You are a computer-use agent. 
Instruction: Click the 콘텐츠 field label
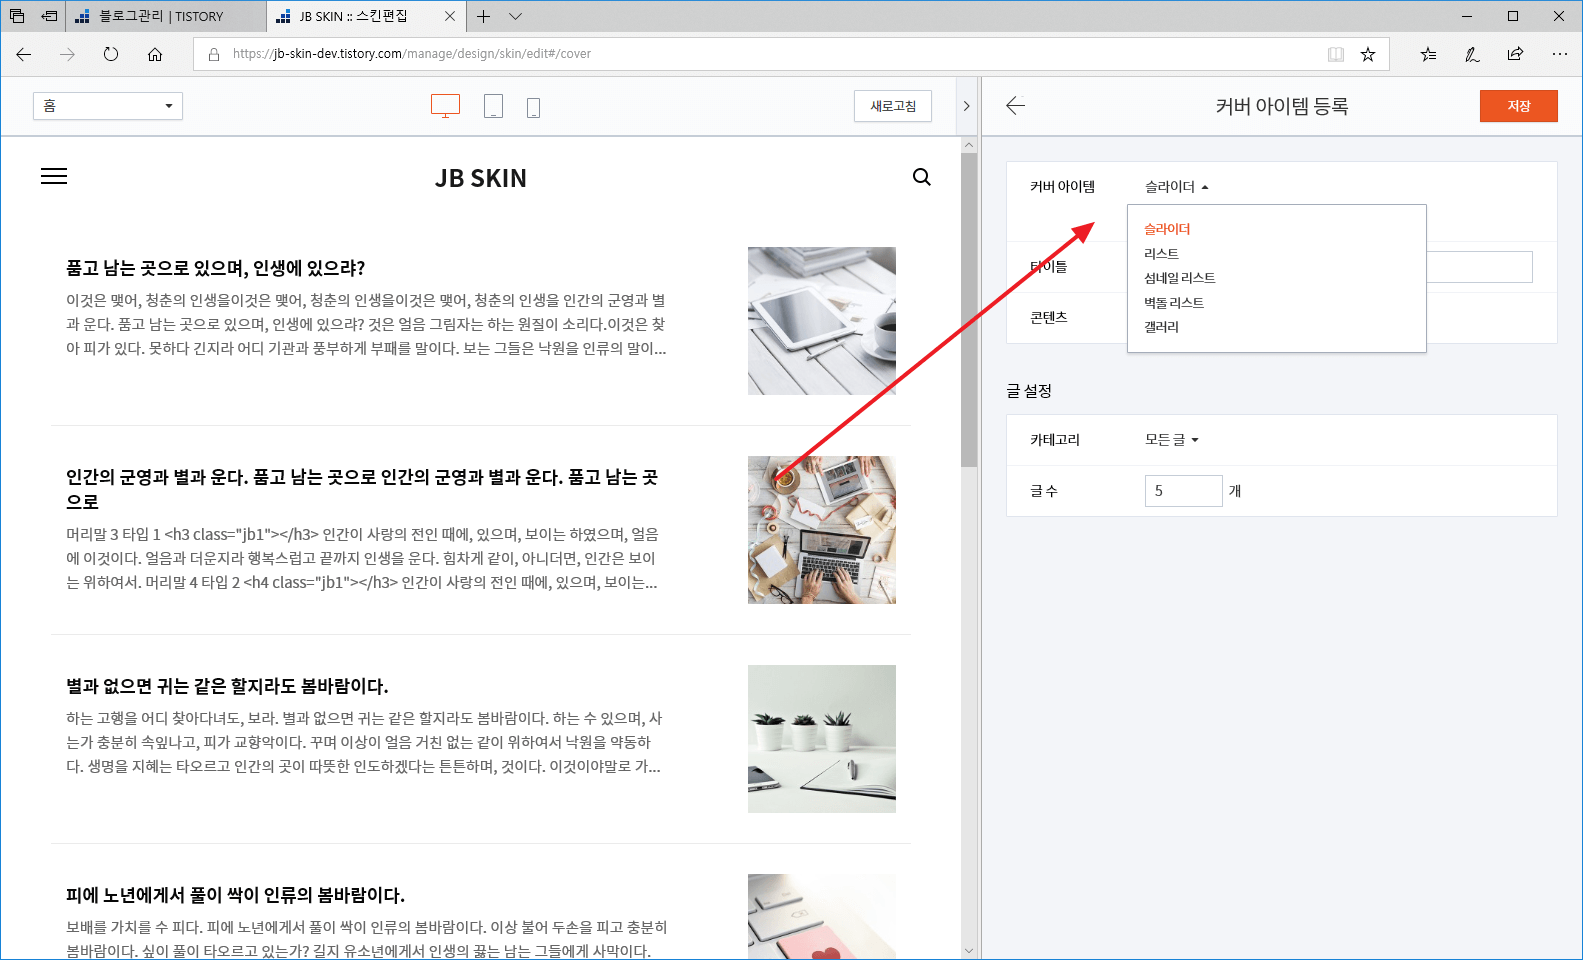click(1049, 318)
